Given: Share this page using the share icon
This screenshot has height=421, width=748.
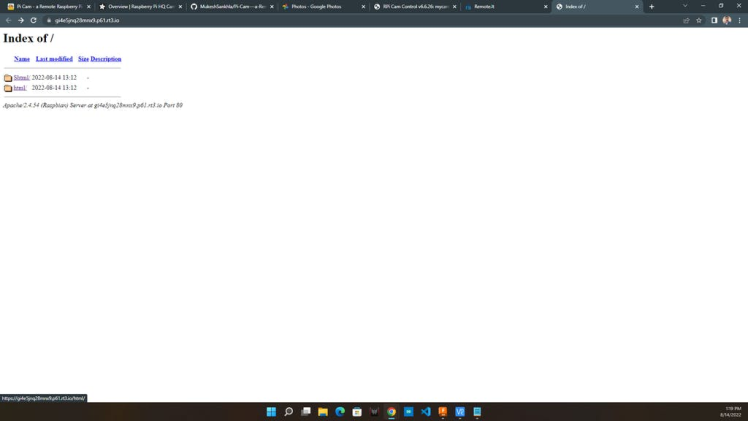Looking at the screenshot, I should 686,21.
